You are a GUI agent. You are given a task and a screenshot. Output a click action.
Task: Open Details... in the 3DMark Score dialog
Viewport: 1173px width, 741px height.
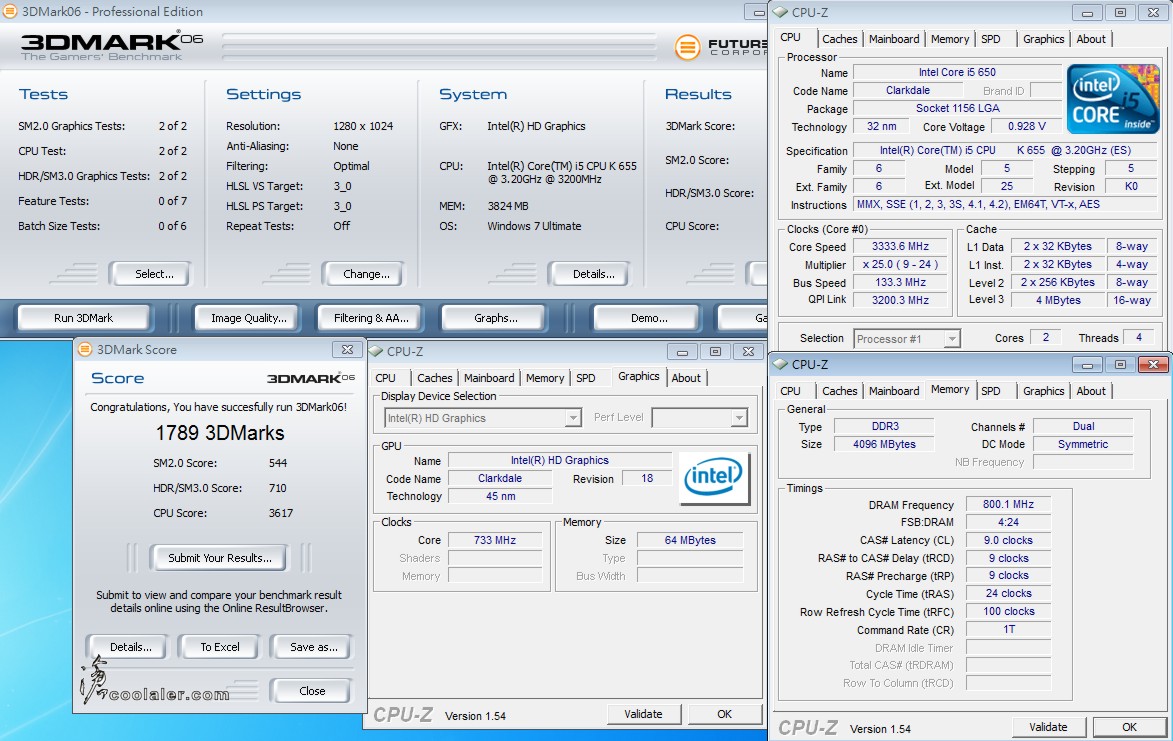(127, 648)
